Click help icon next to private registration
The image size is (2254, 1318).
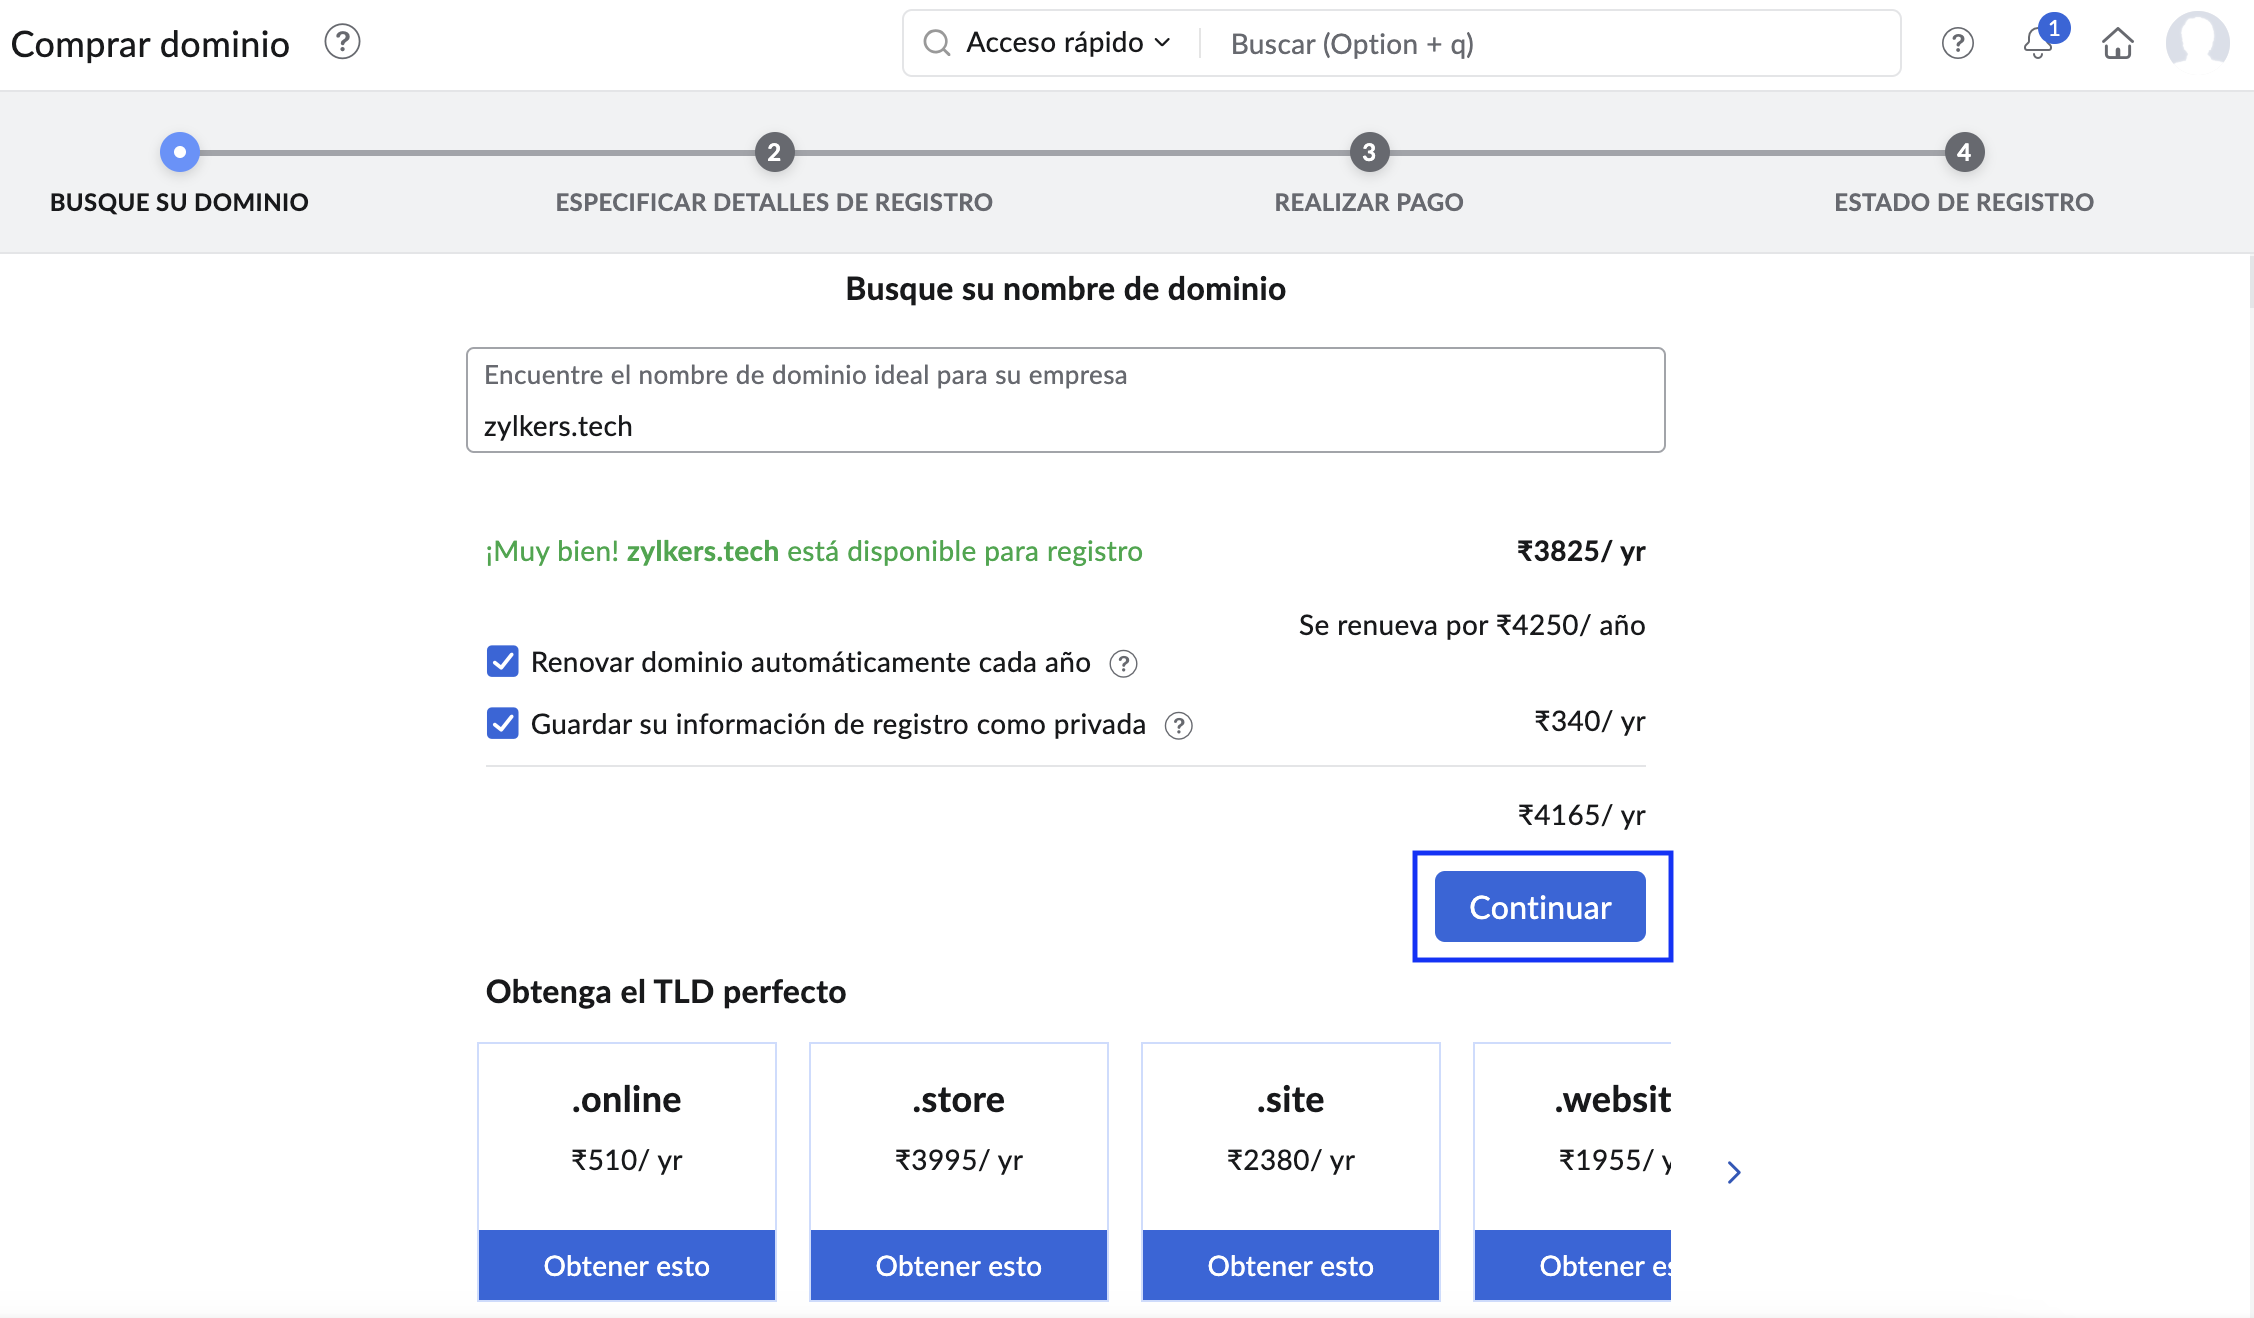(x=1179, y=726)
